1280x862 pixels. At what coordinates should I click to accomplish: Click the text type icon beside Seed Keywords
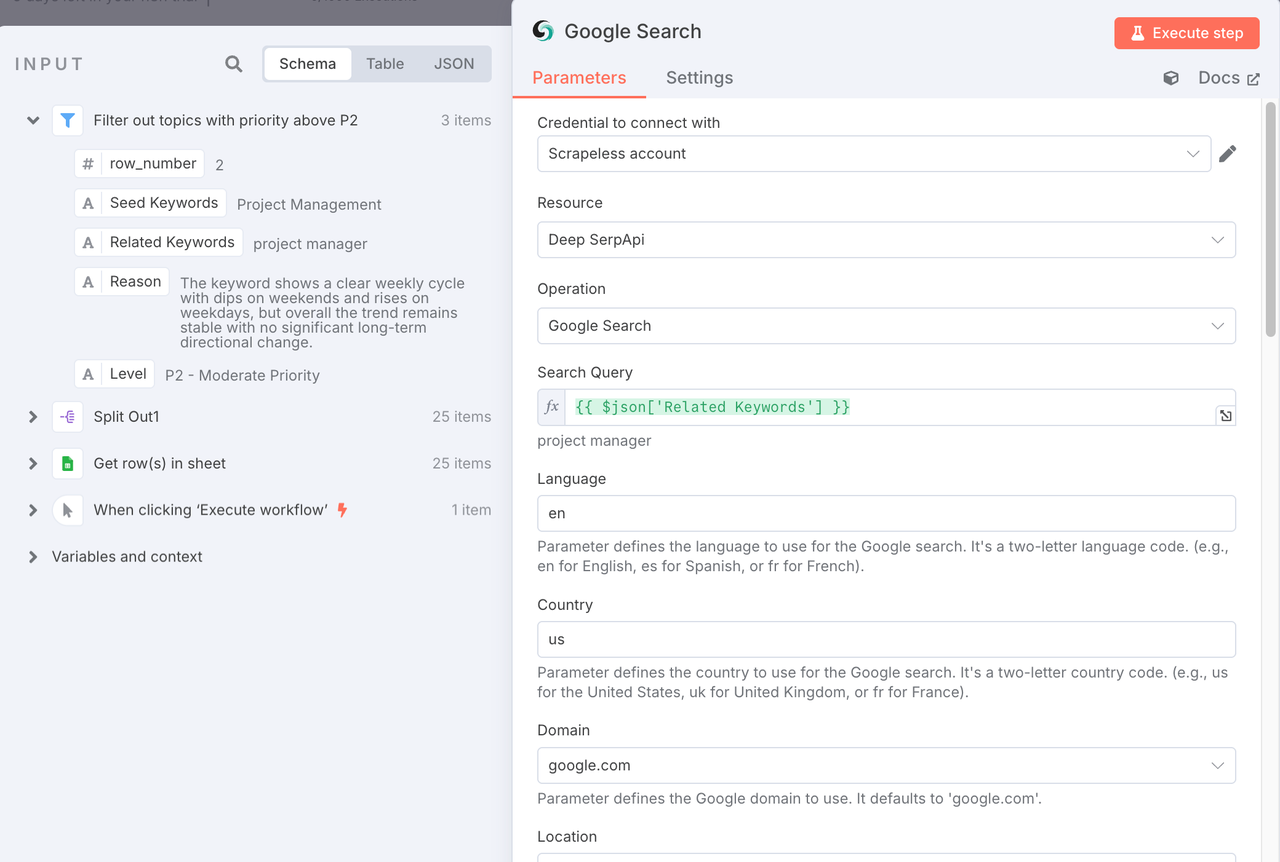pyautogui.click(x=88, y=203)
